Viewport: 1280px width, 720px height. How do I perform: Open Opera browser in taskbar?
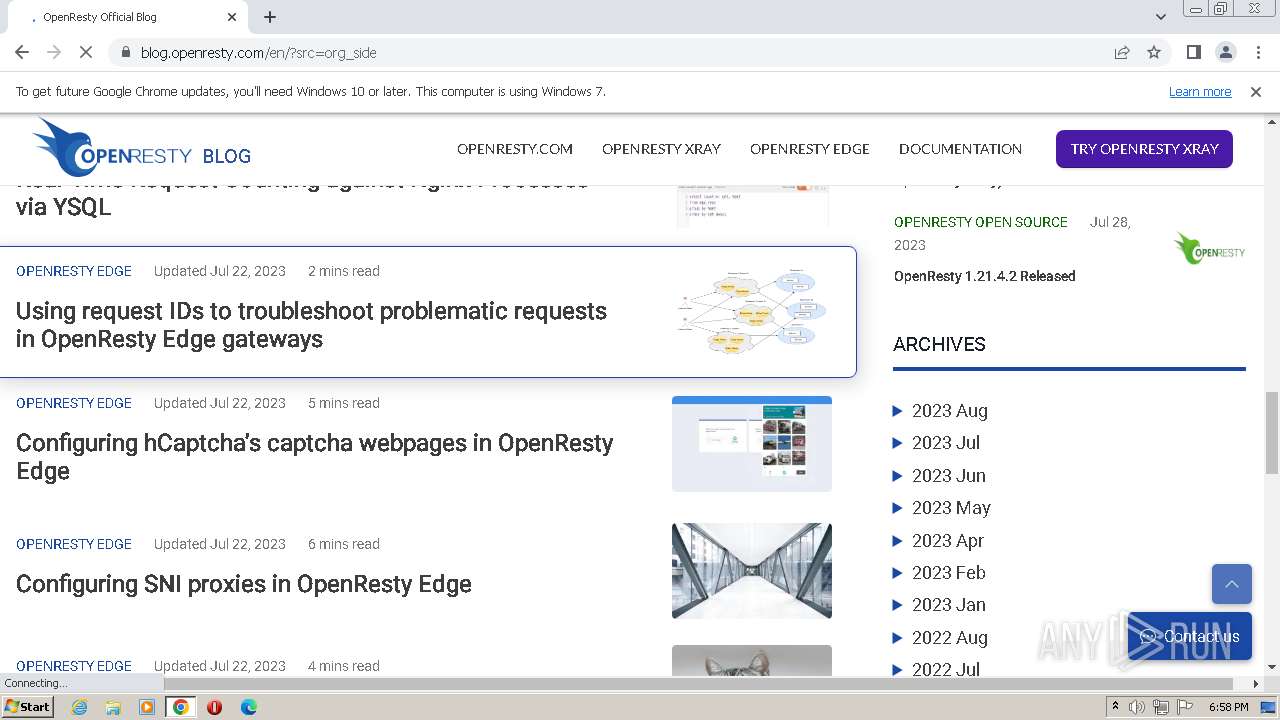(214, 707)
